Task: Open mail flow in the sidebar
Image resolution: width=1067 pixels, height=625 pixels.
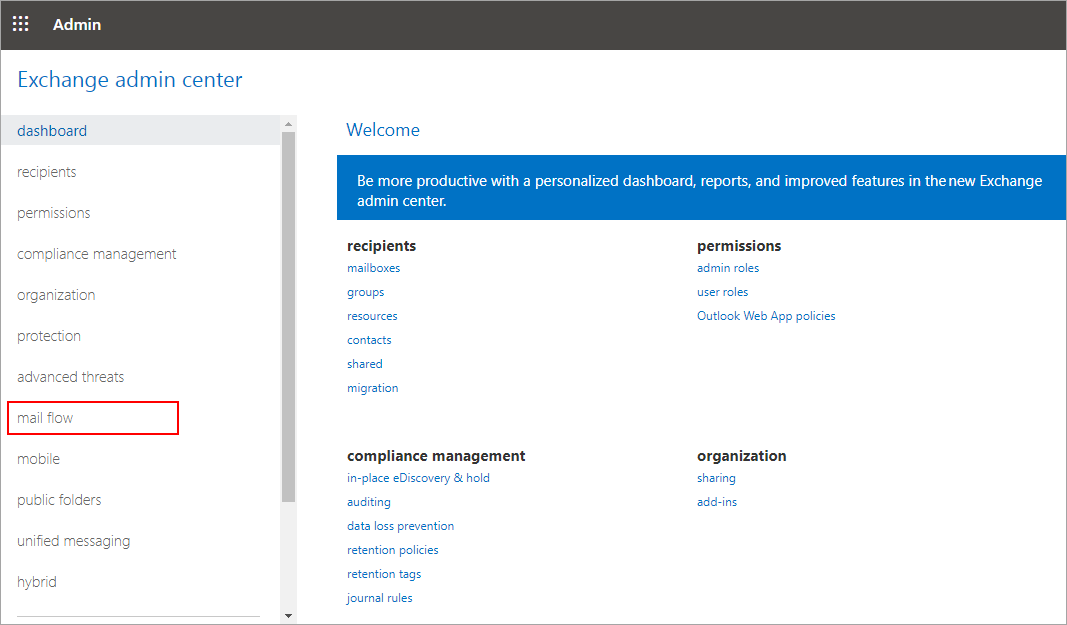Action: [x=46, y=418]
